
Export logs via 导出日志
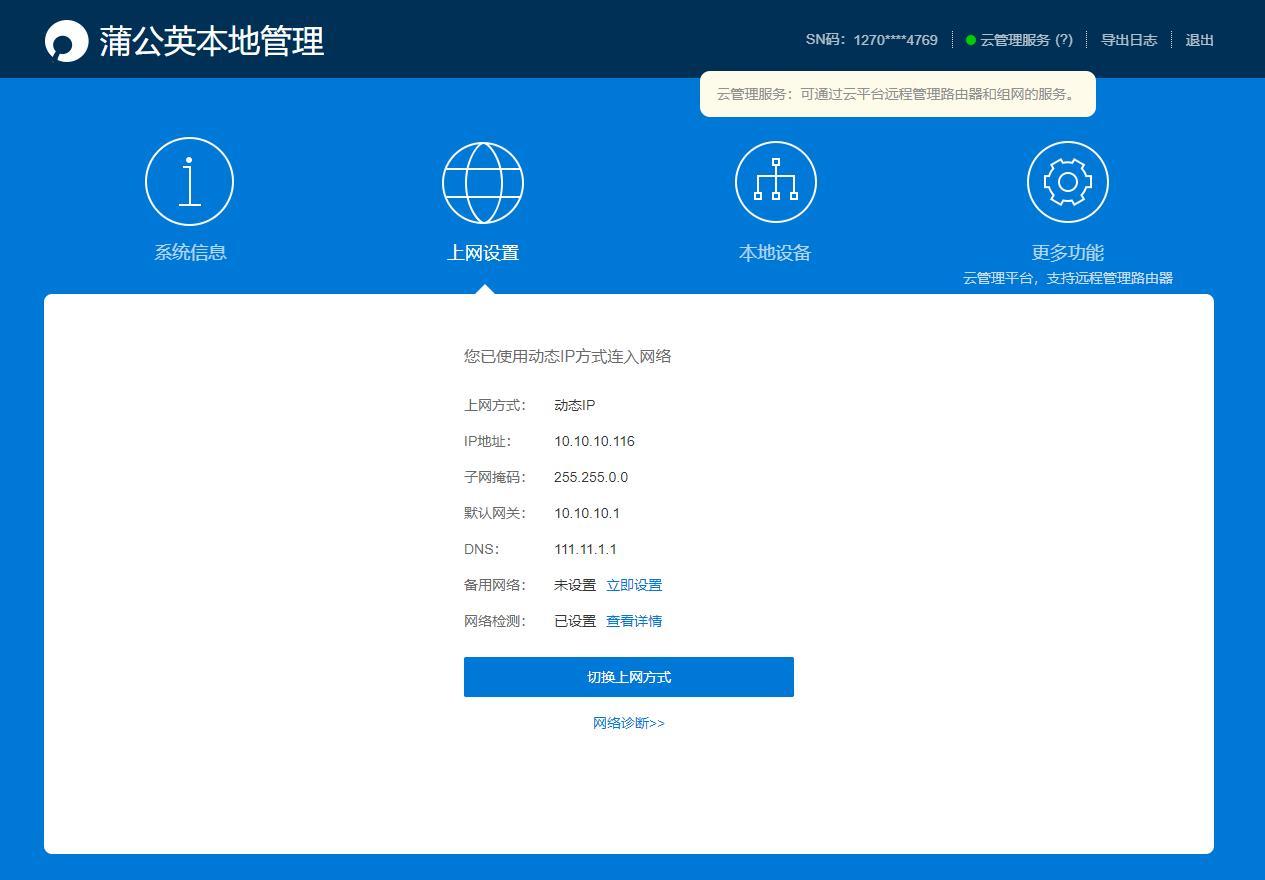1129,40
